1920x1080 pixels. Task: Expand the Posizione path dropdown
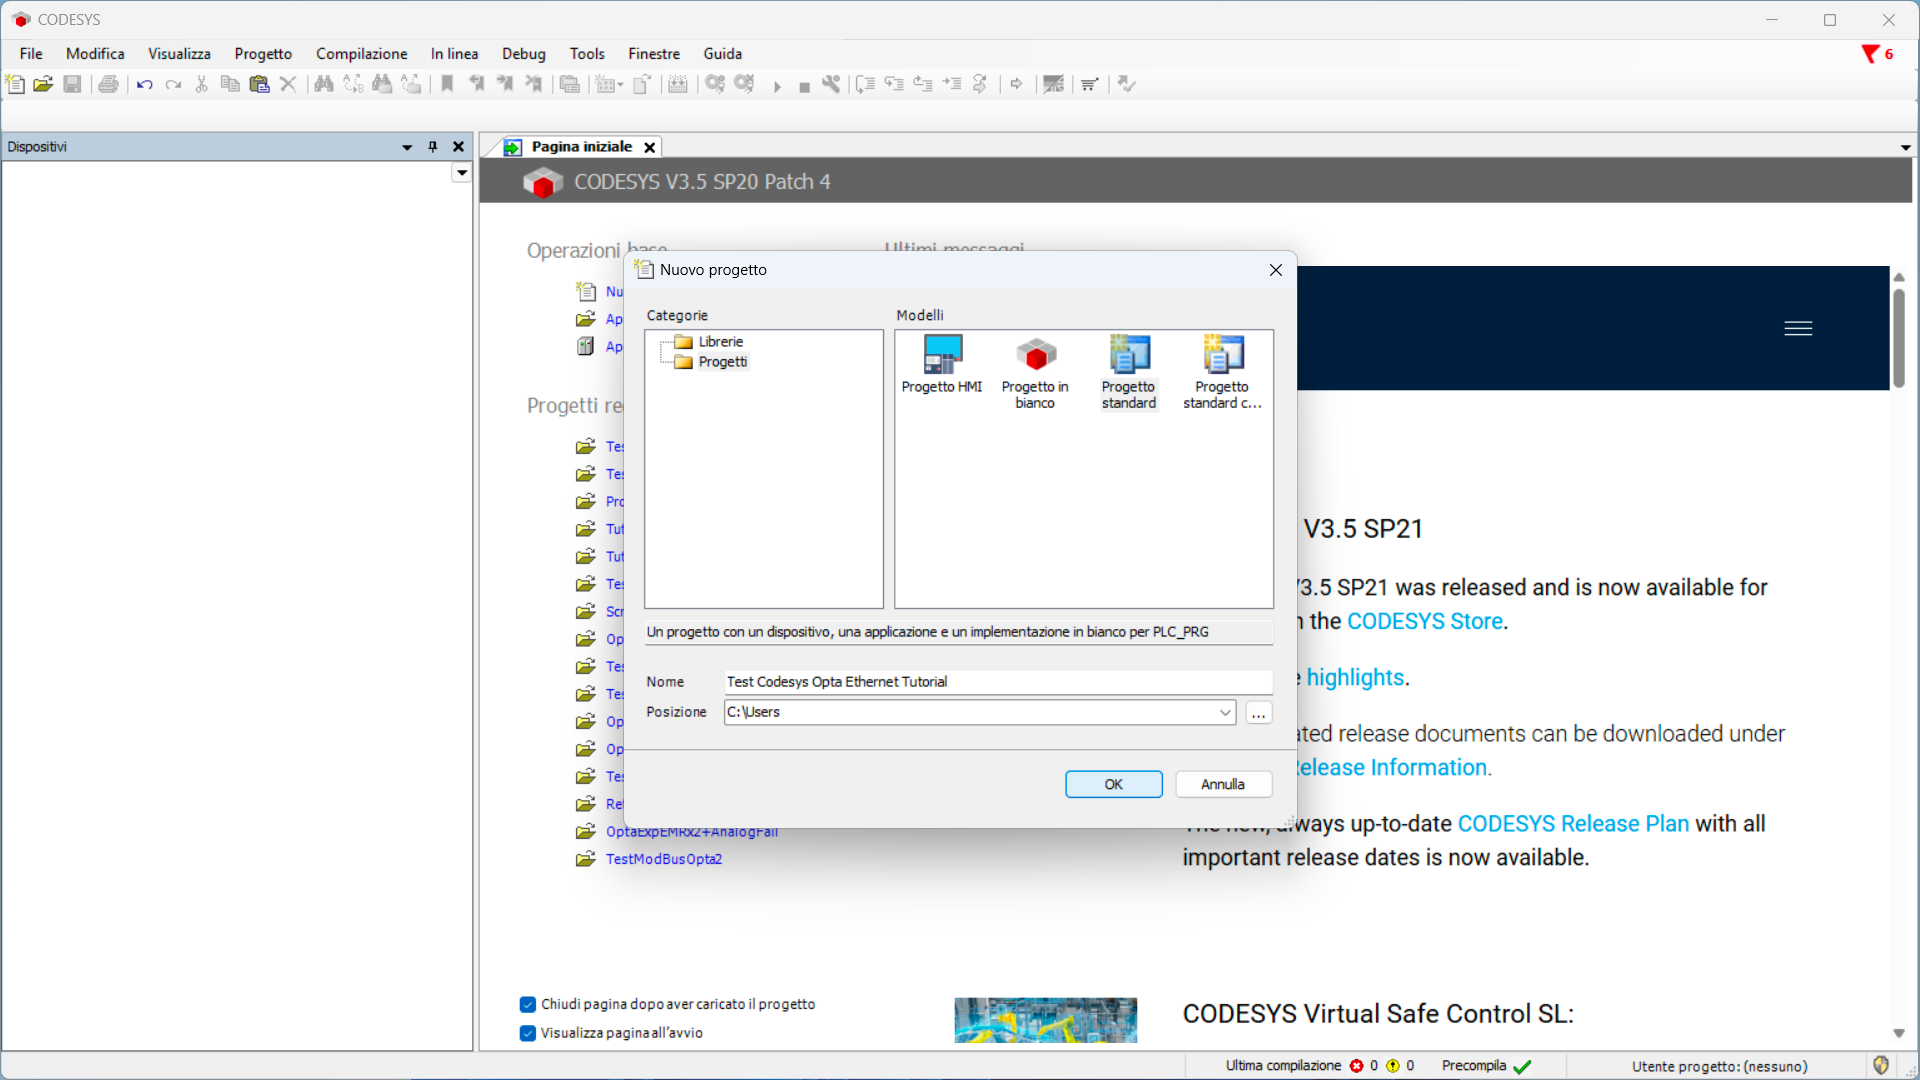pyautogui.click(x=1225, y=712)
